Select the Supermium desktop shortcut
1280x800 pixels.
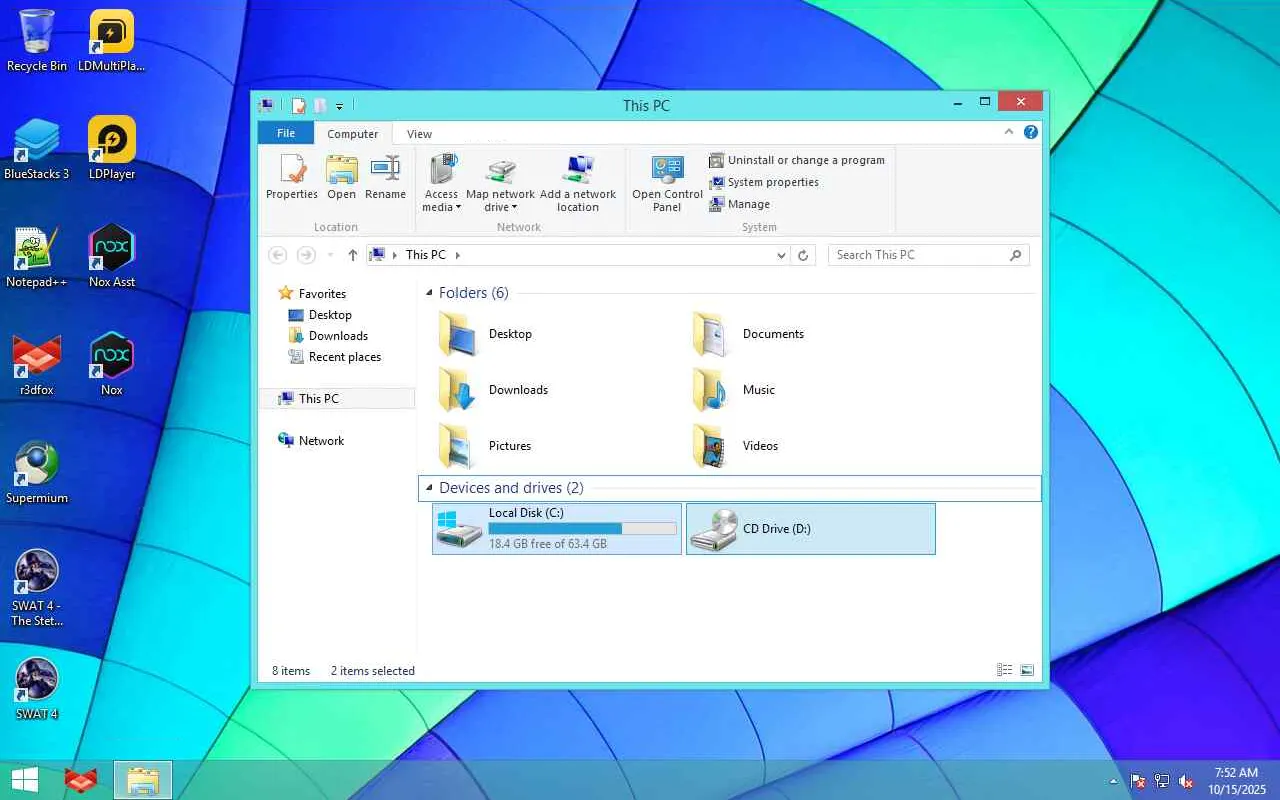click(x=37, y=473)
